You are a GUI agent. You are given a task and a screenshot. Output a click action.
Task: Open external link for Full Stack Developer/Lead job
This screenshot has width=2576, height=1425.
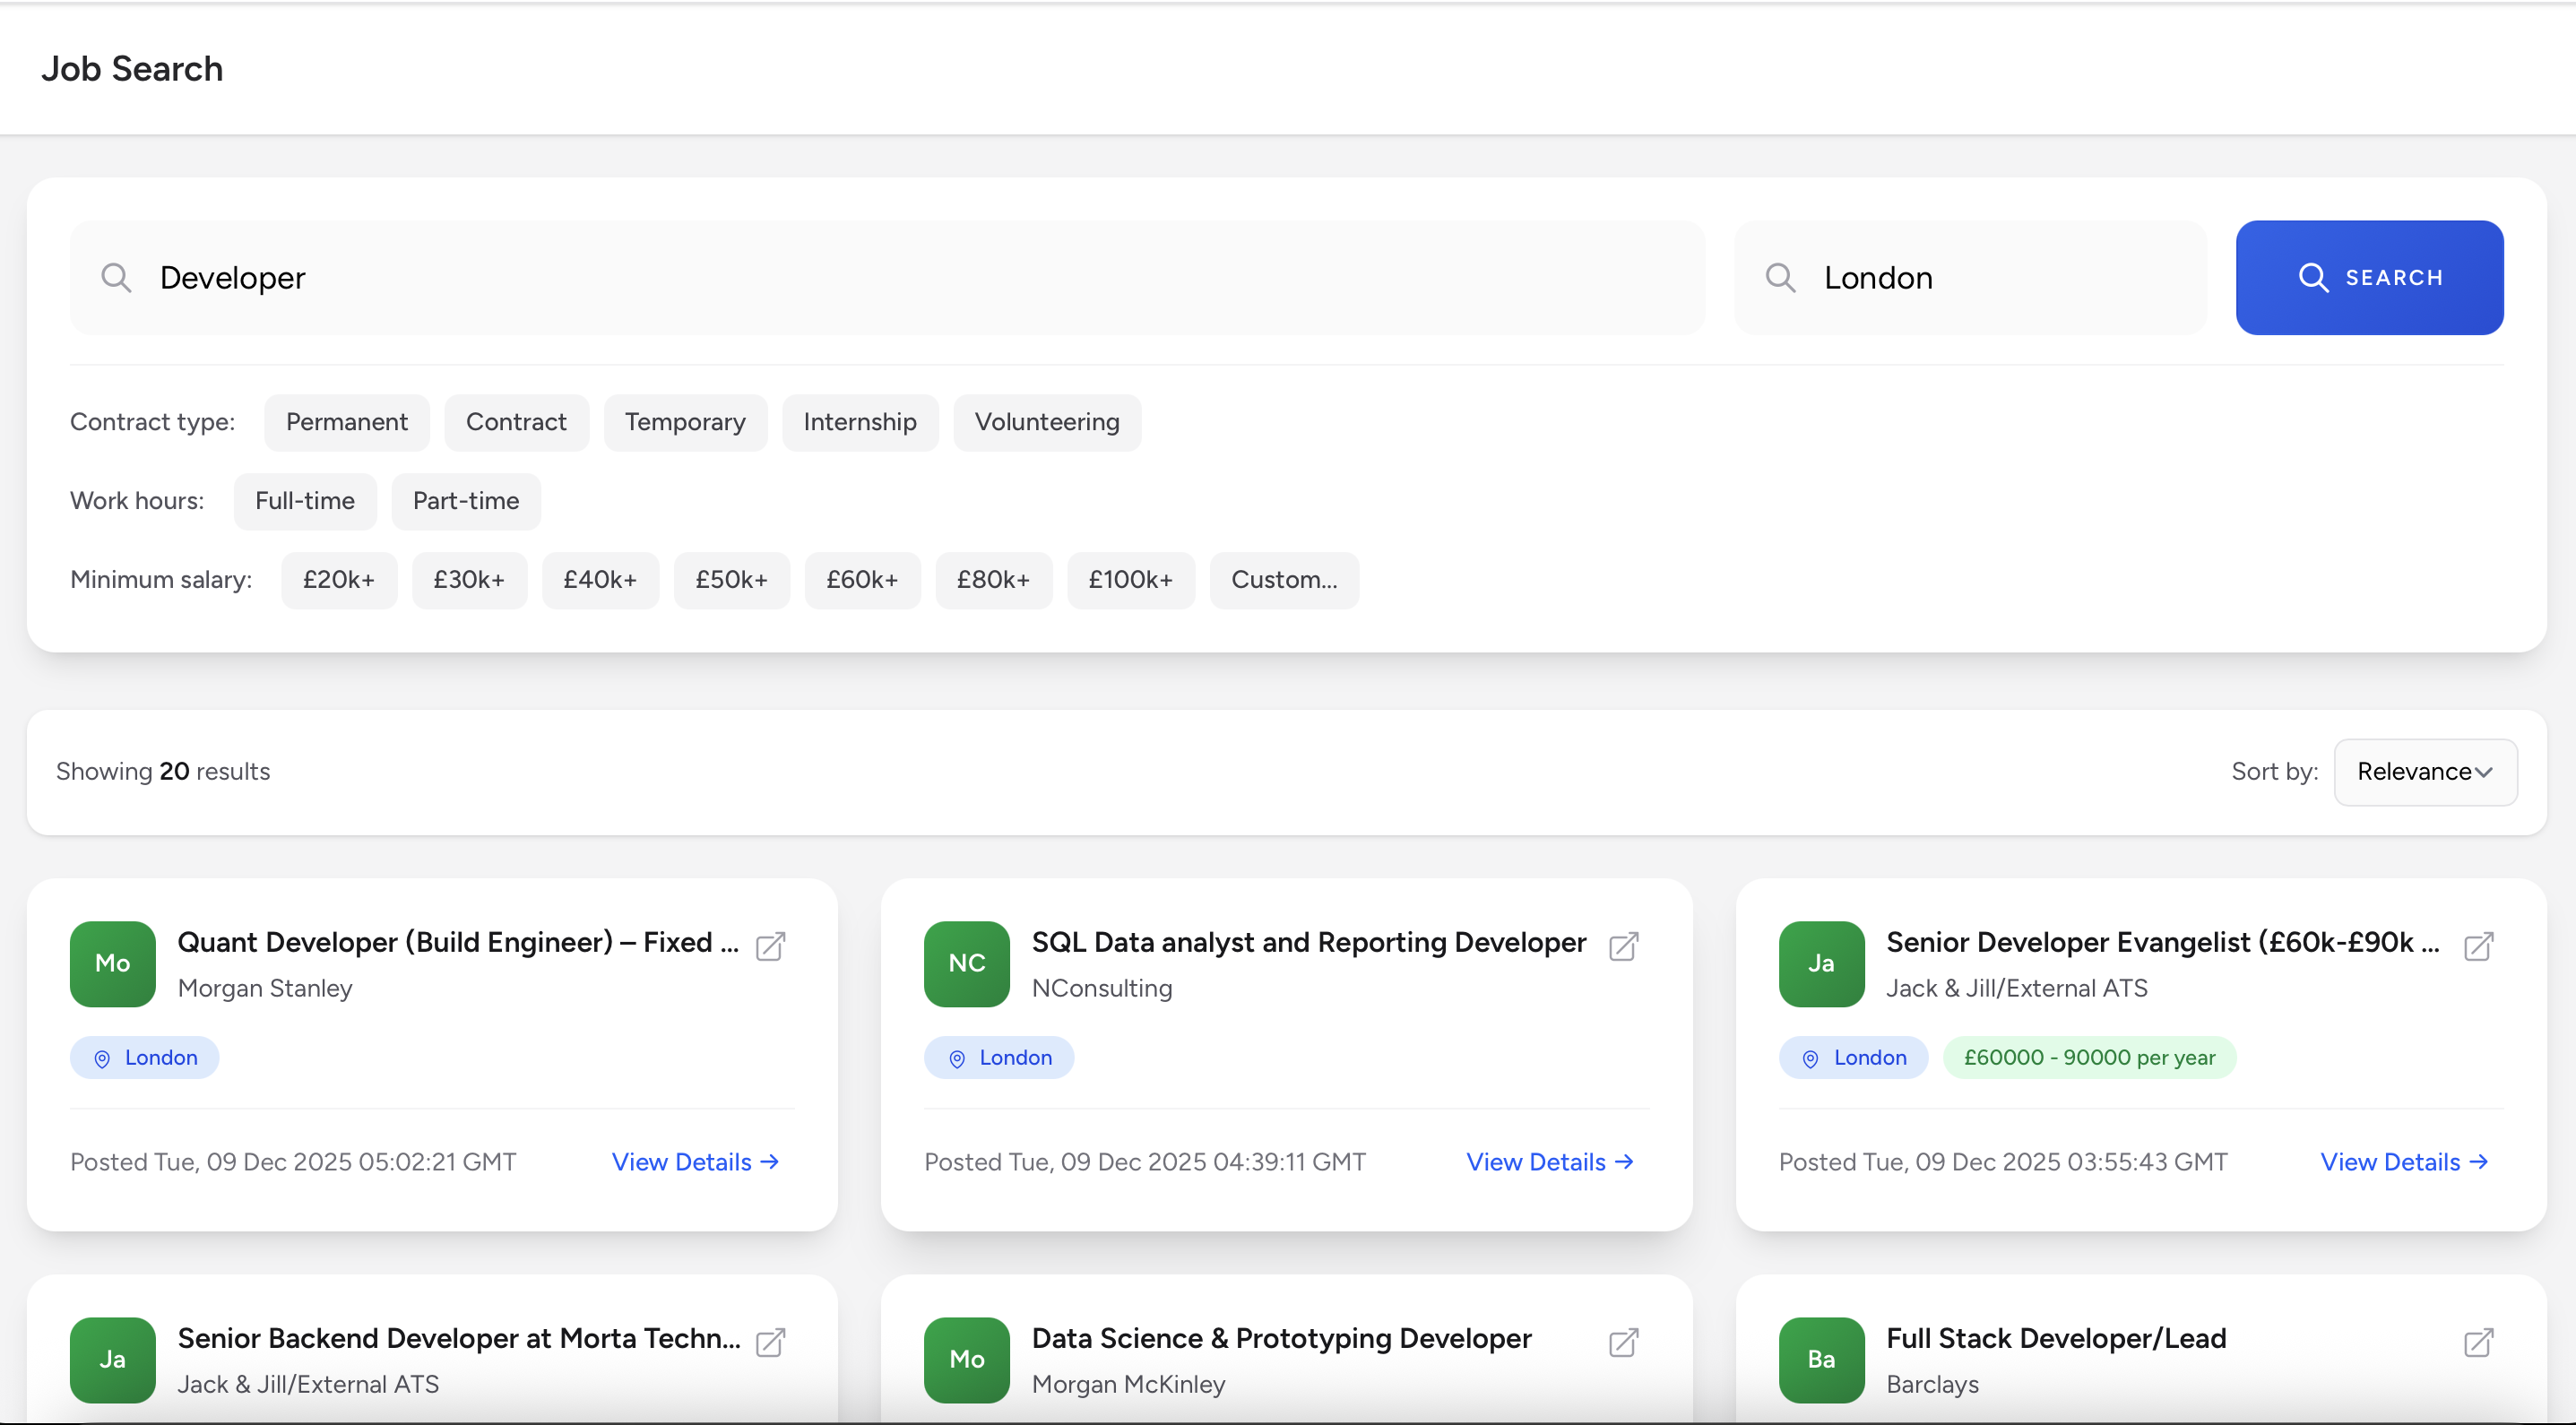(x=2478, y=1342)
